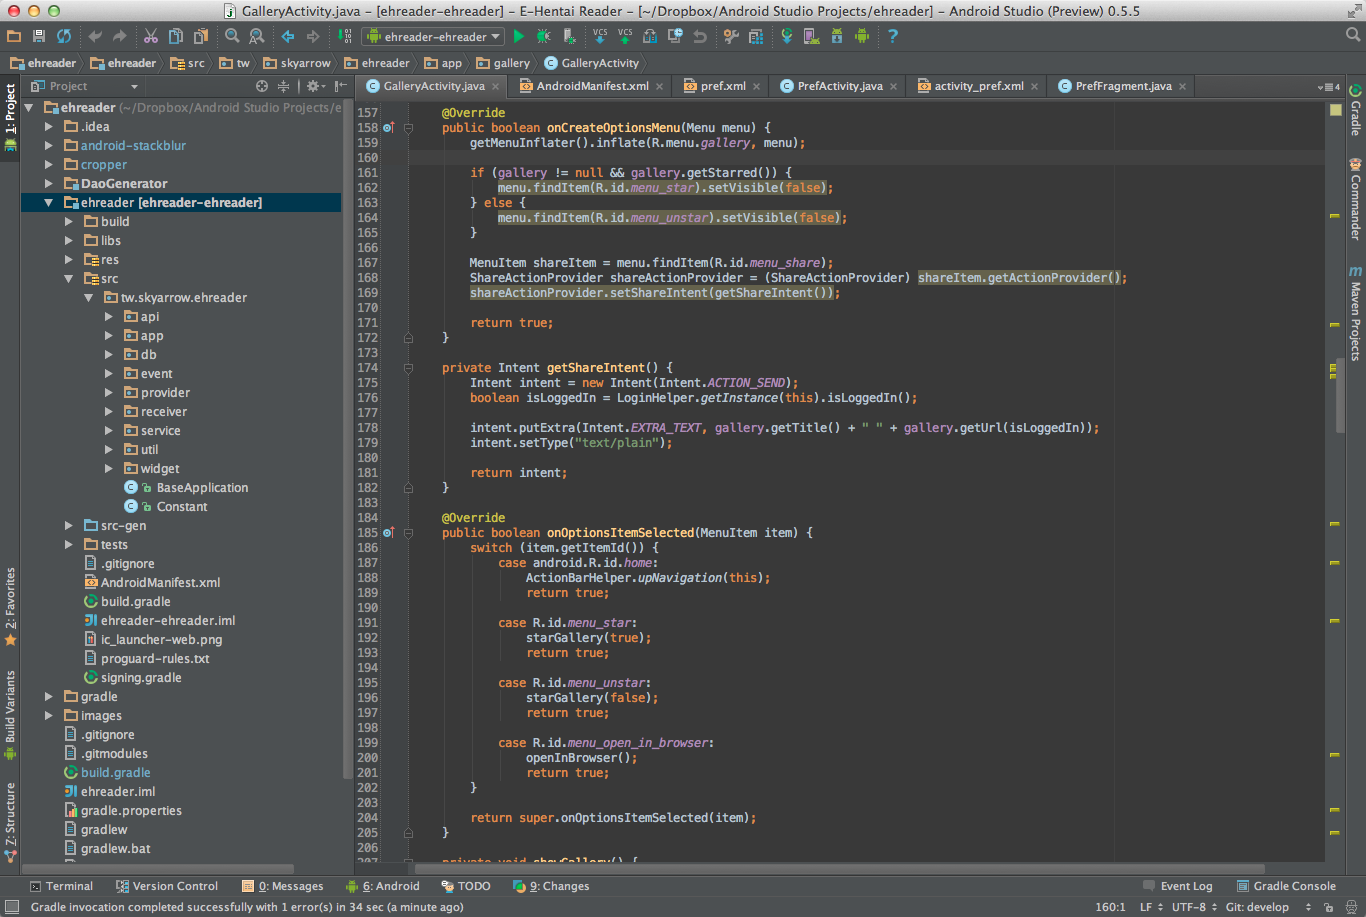
Task: Switch to the PrefFragment.java editor tab
Action: click(x=1123, y=86)
